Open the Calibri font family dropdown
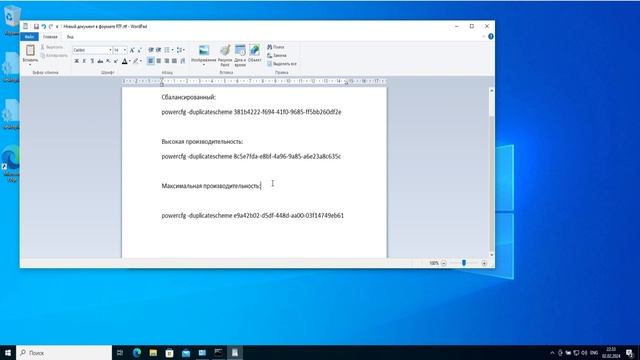Viewport: 640px width, 360px height. (x=110, y=50)
